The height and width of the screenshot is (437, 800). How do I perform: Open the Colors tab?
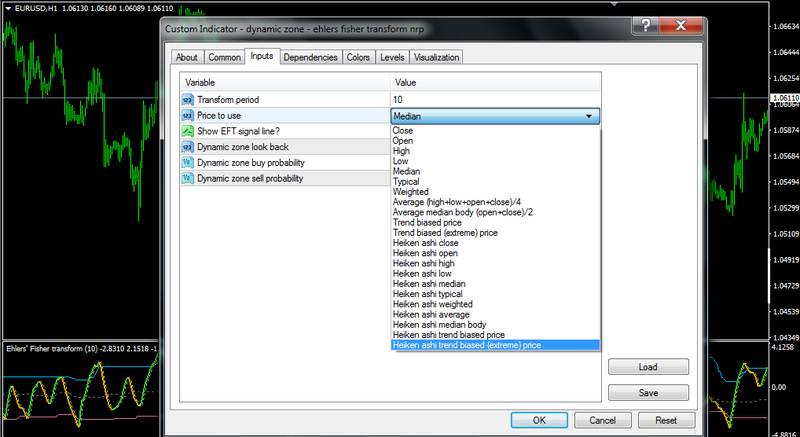click(x=358, y=57)
